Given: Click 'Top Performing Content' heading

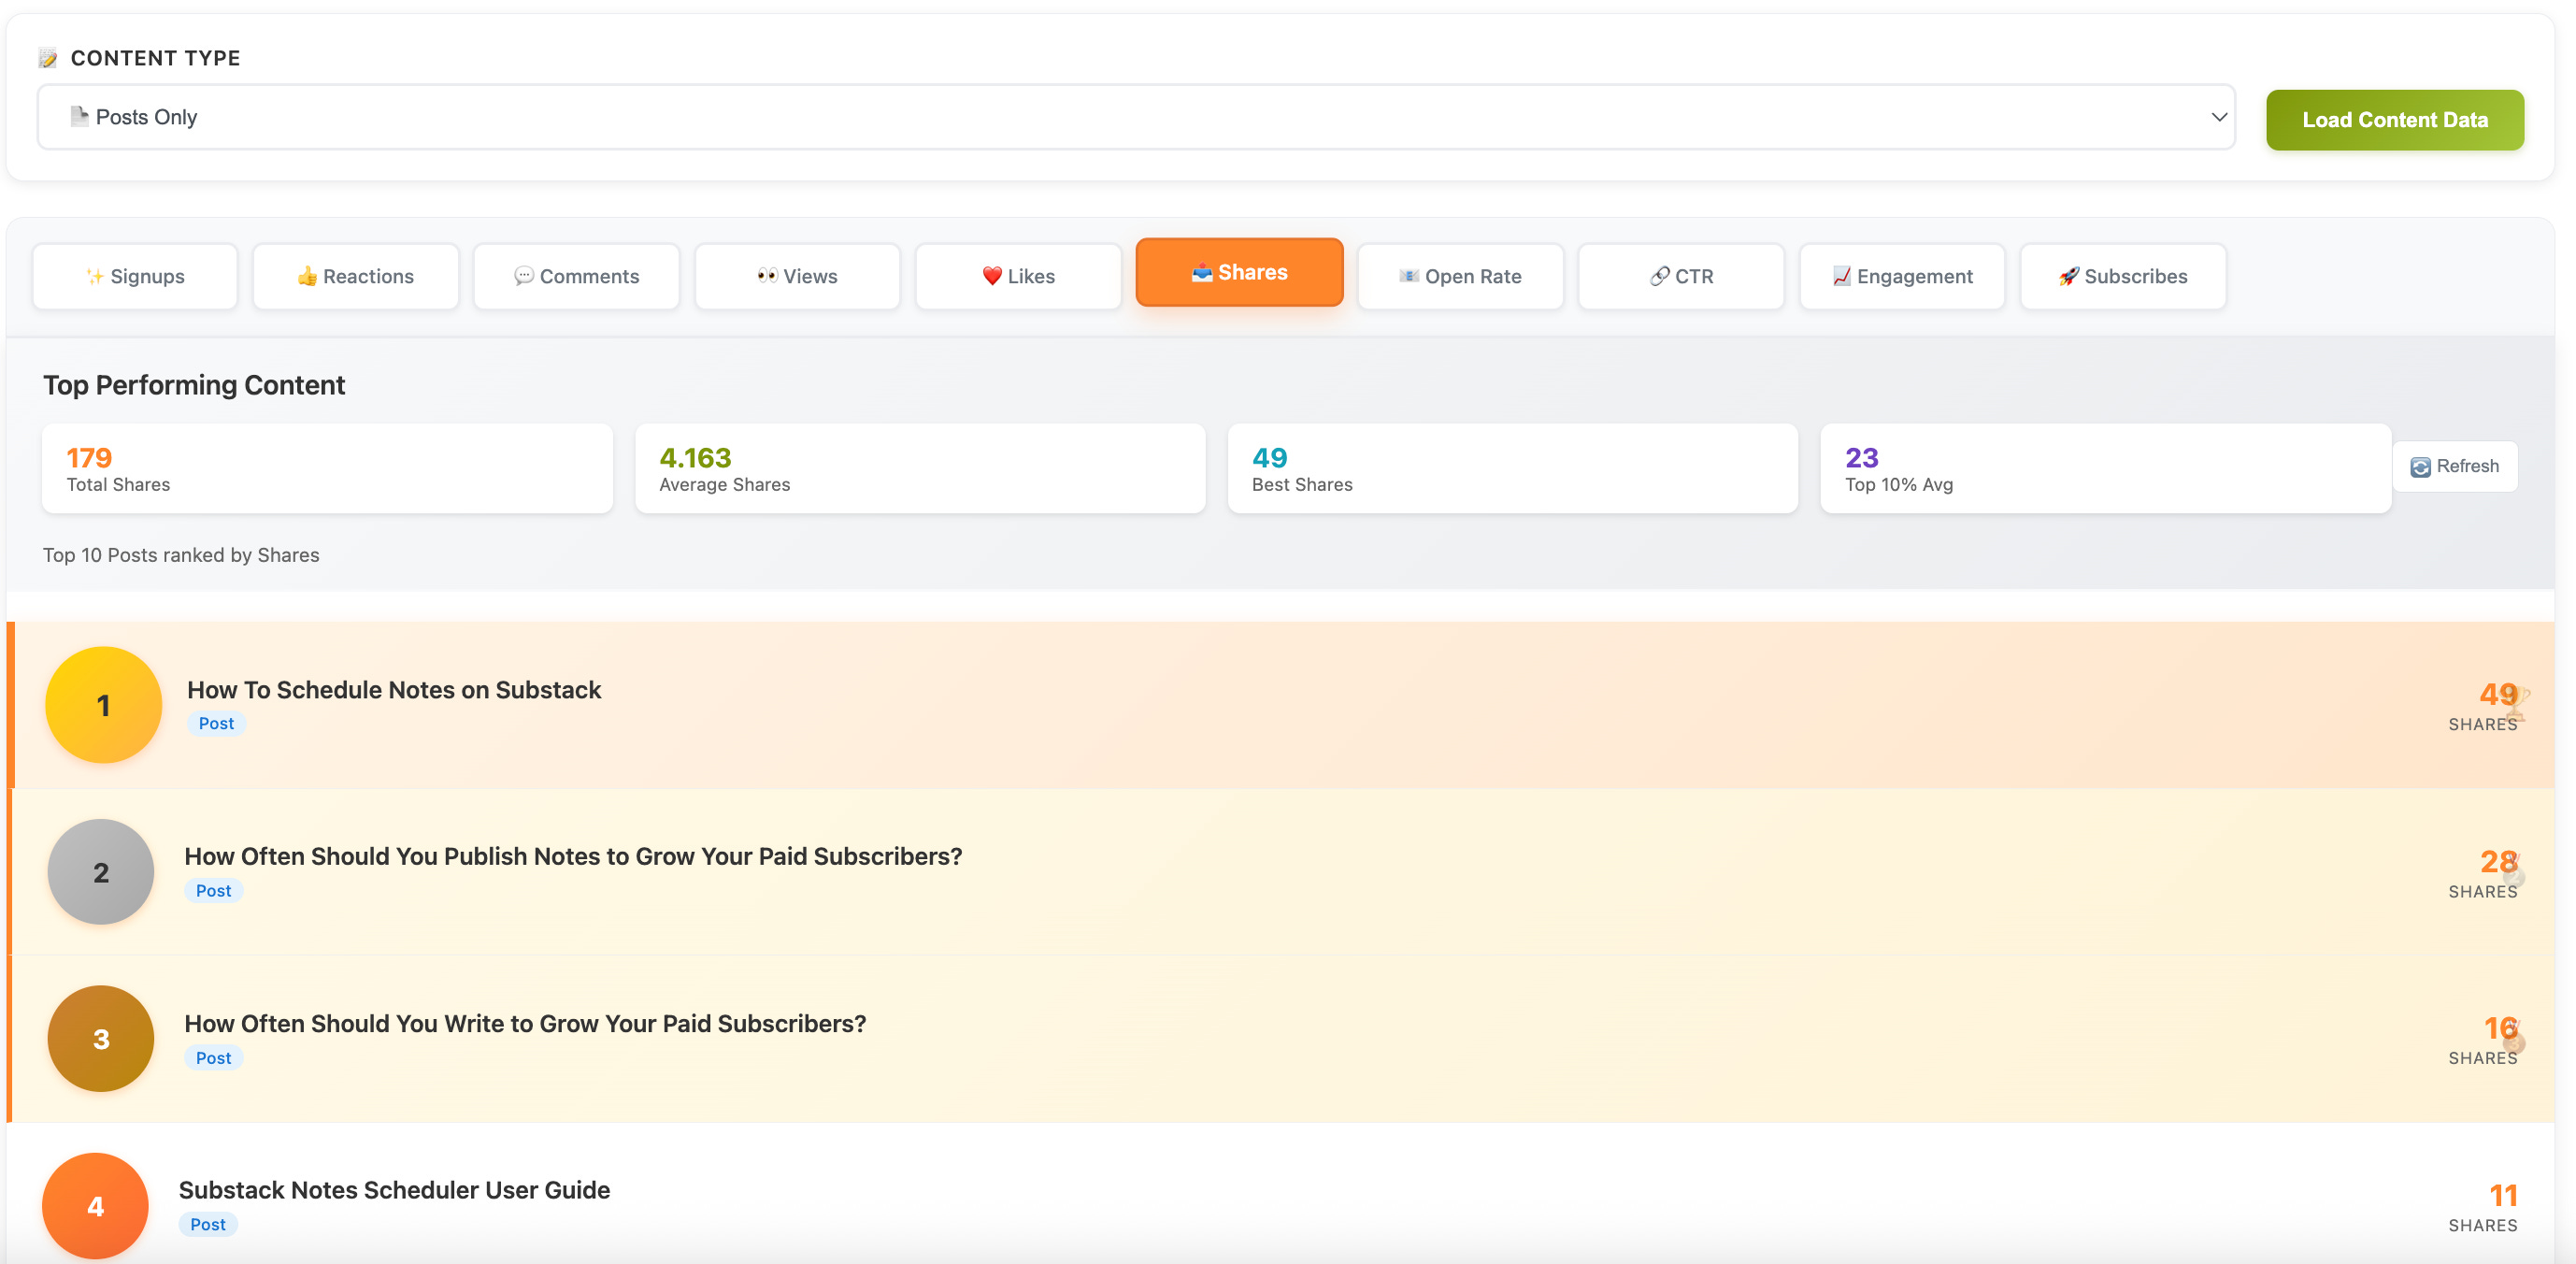Looking at the screenshot, I should point(194,385).
